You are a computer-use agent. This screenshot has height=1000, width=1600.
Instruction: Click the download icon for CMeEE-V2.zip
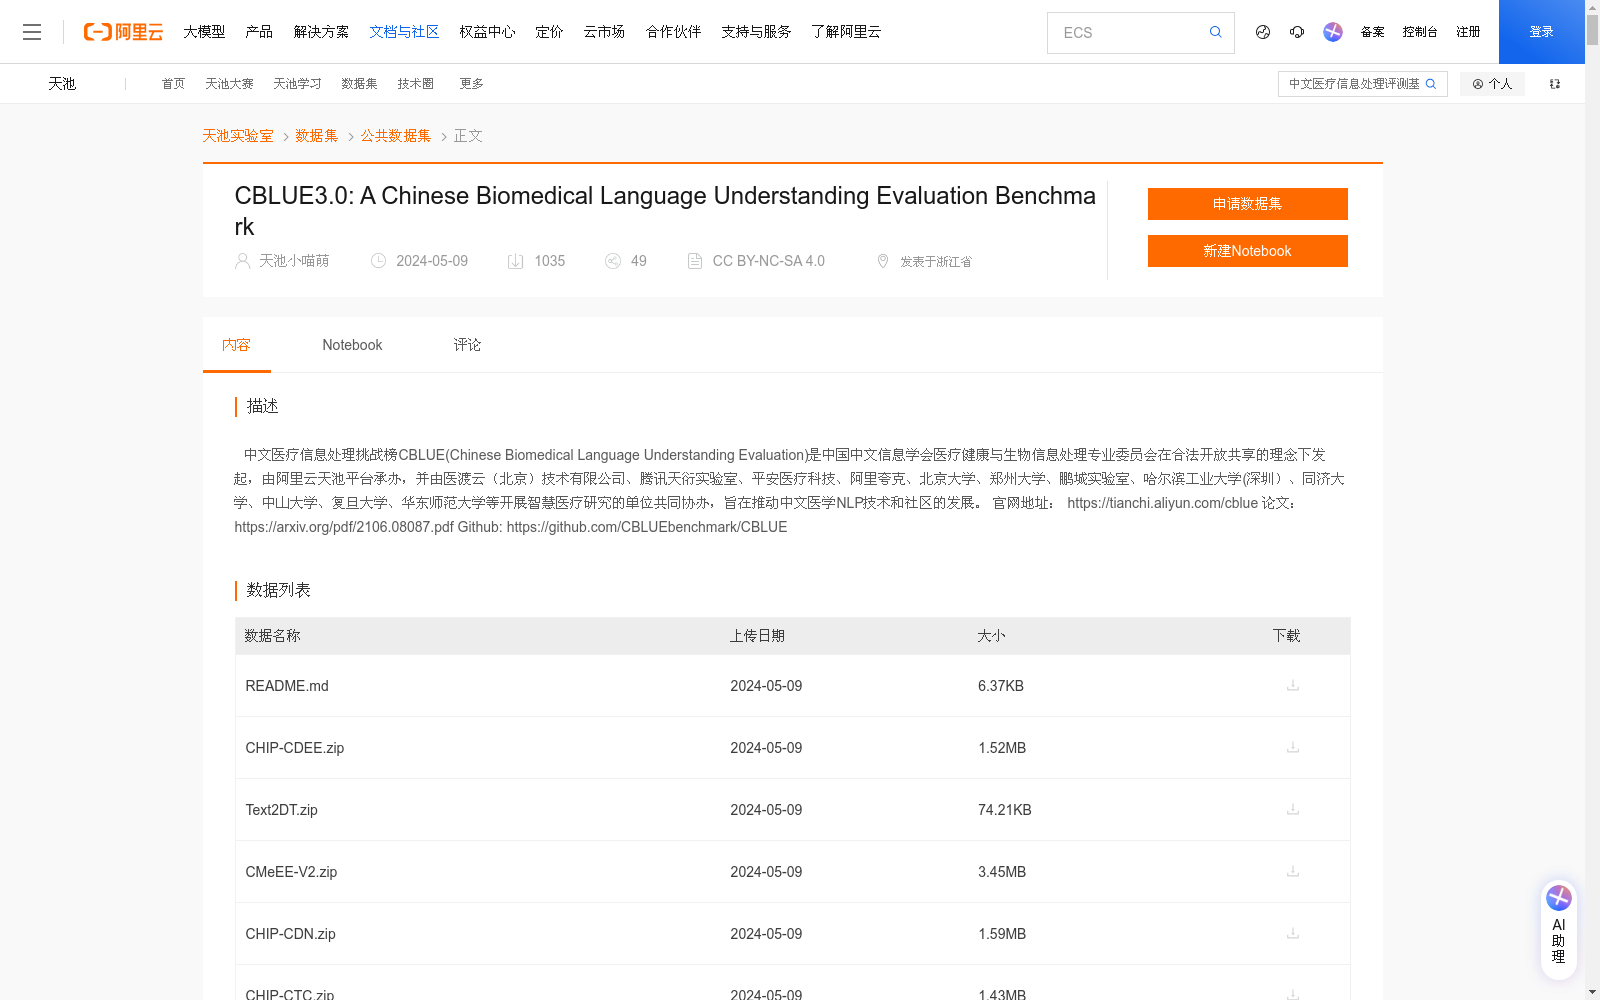pos(1292,872)
